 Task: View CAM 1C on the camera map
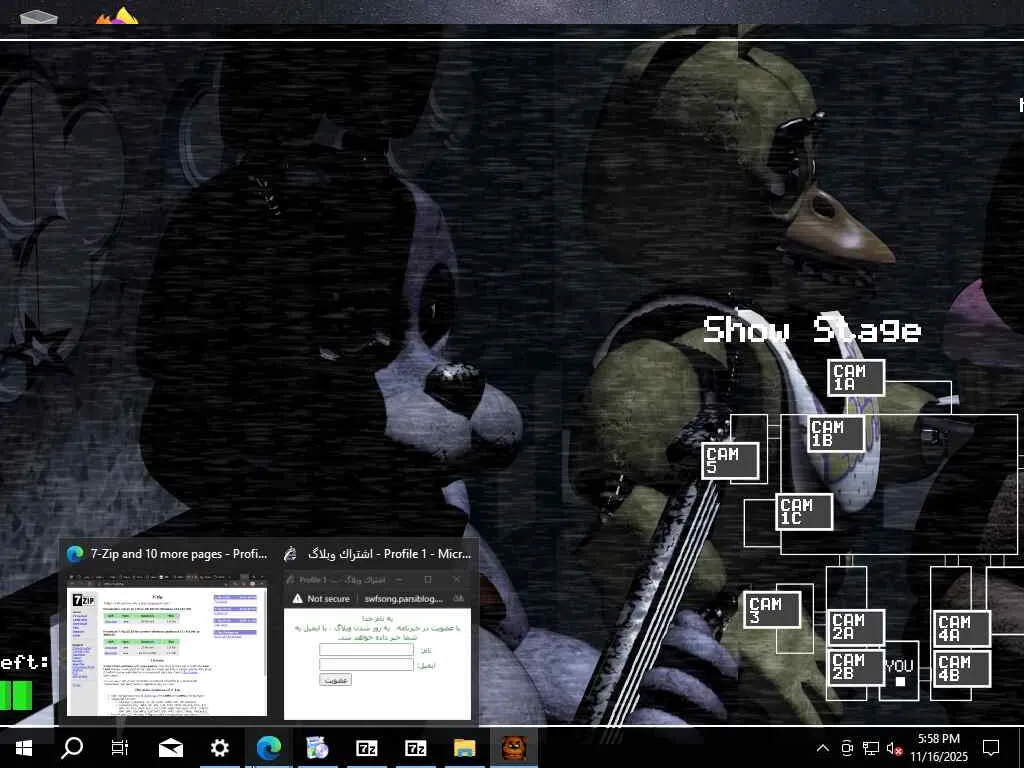(805, 511)
